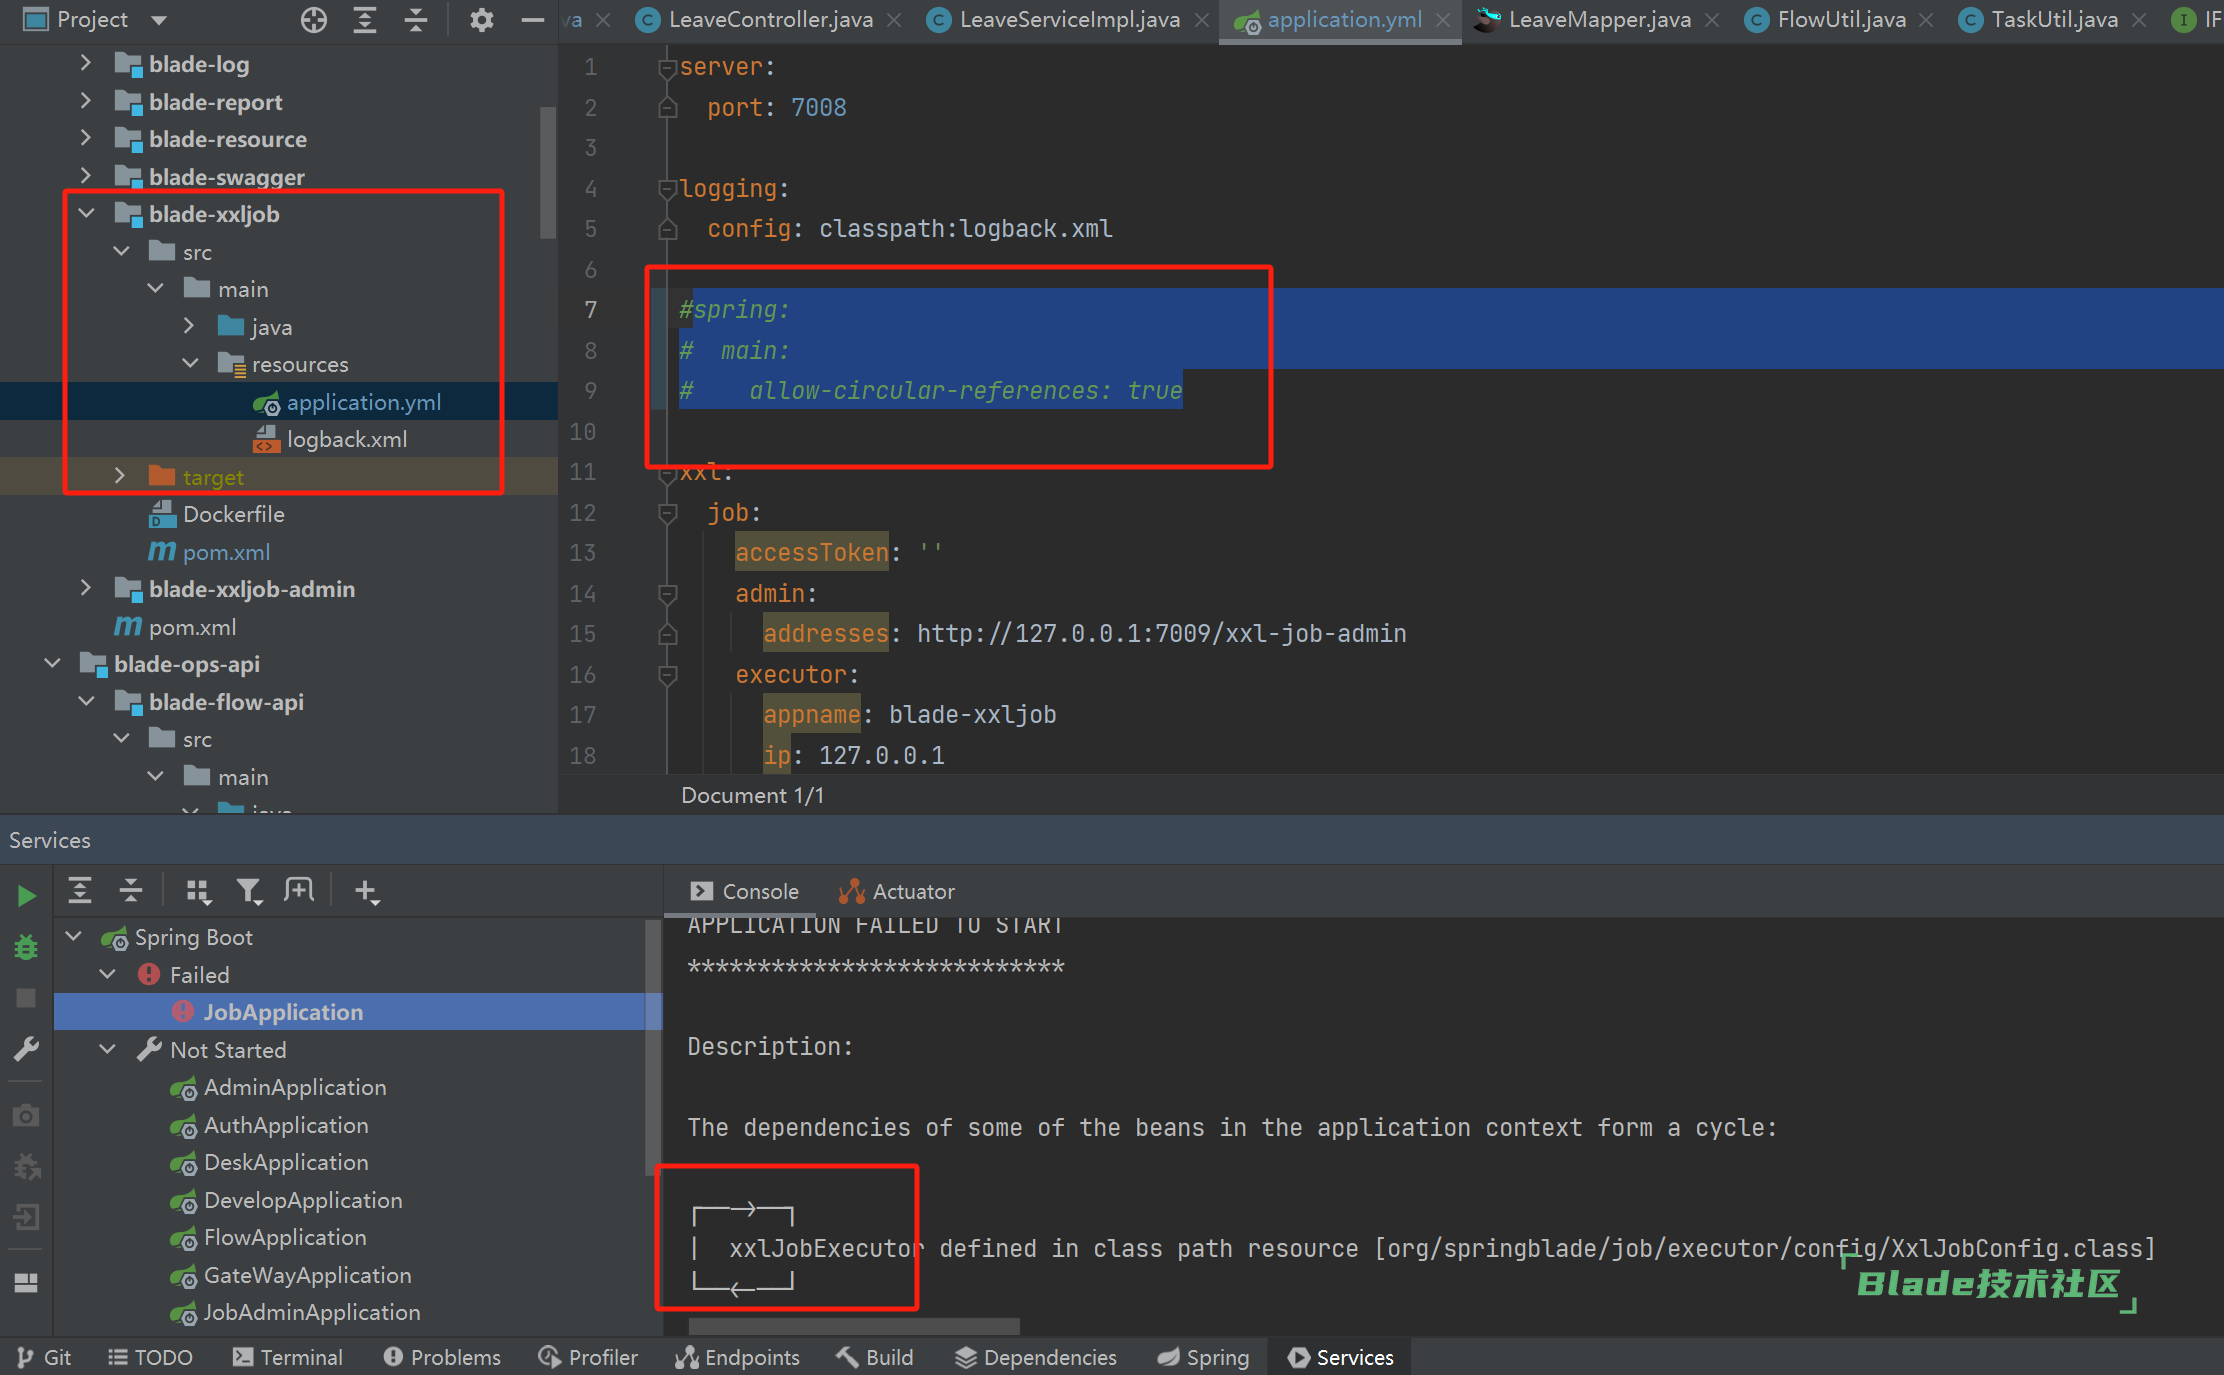Viewport: 2224px width, 1375px height.
Task: Open the Terminal tool window
Action: pos(288,1357)
